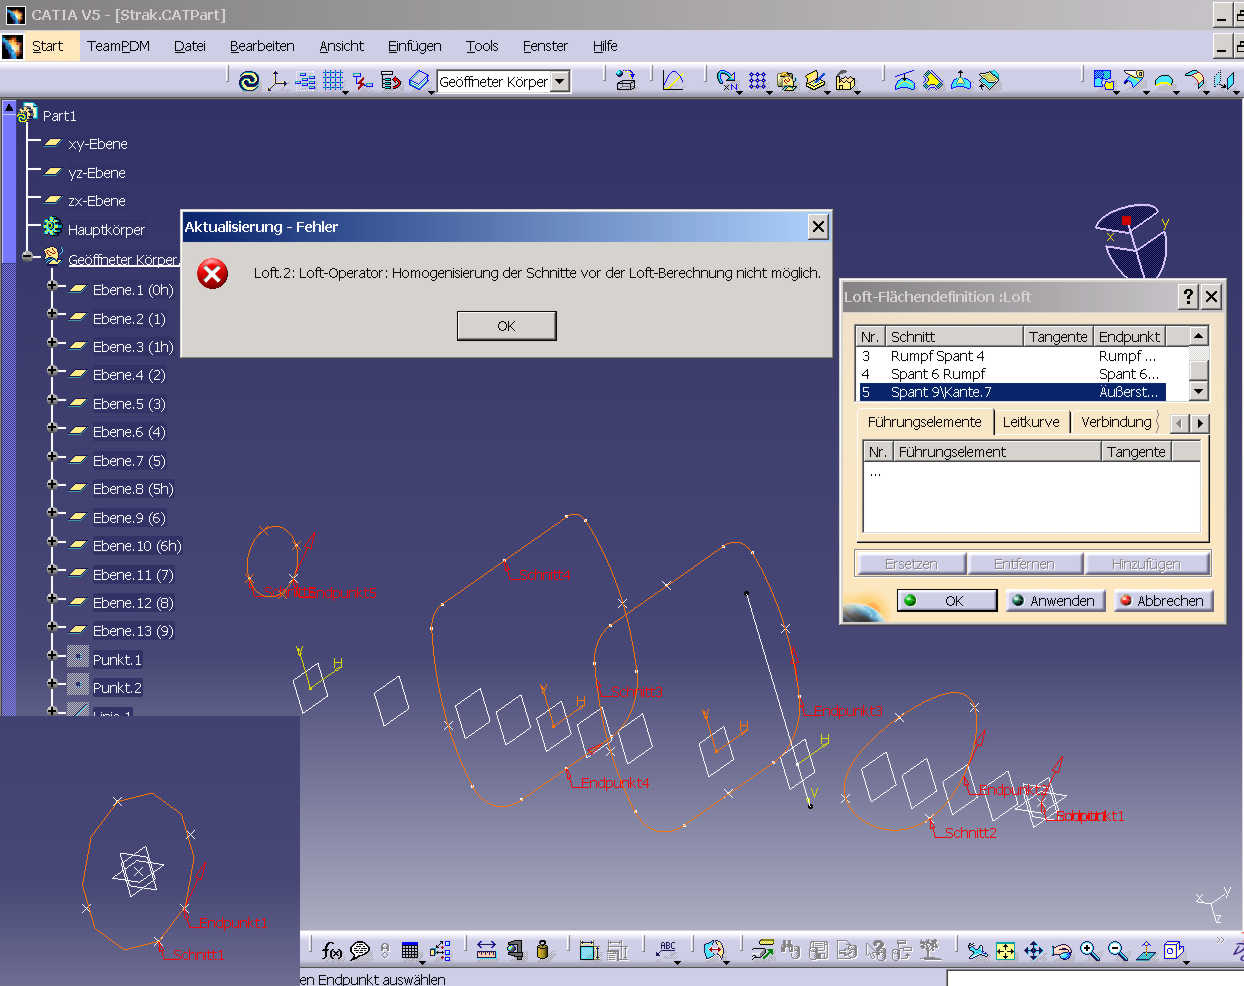Select the Pan view tool
Screen dimensions: 1244x986
coord(1033,950)
